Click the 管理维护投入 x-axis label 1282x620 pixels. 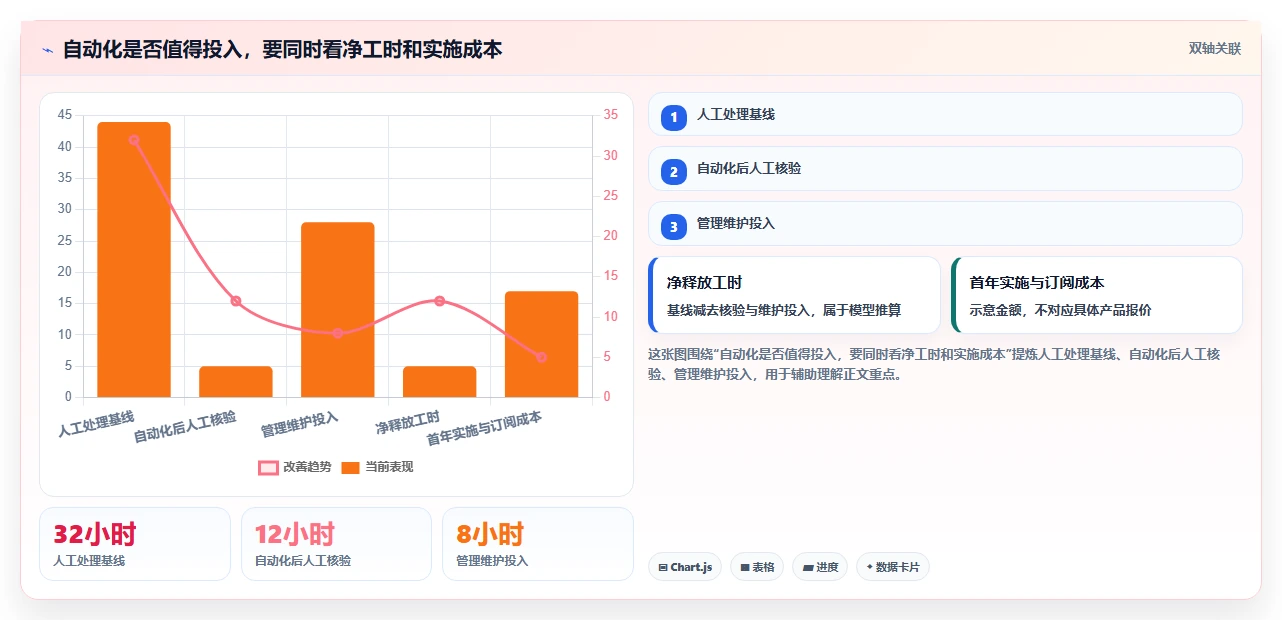[x=299, y=424]
